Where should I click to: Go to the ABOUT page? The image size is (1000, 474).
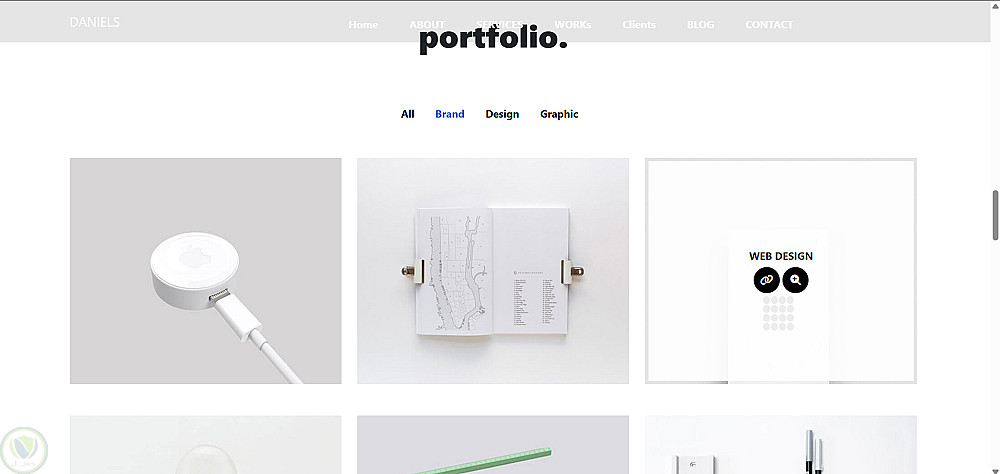click(427, 25)
